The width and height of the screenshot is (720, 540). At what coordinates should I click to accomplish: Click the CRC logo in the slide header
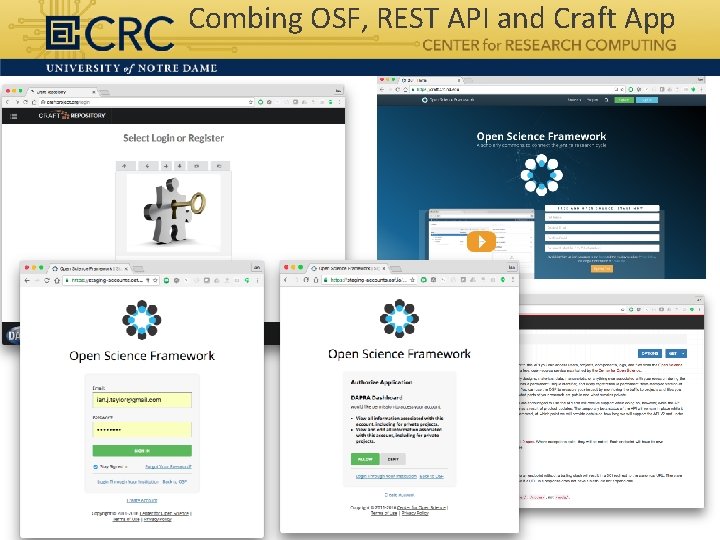pyautogui.click(x=110, y=33)
